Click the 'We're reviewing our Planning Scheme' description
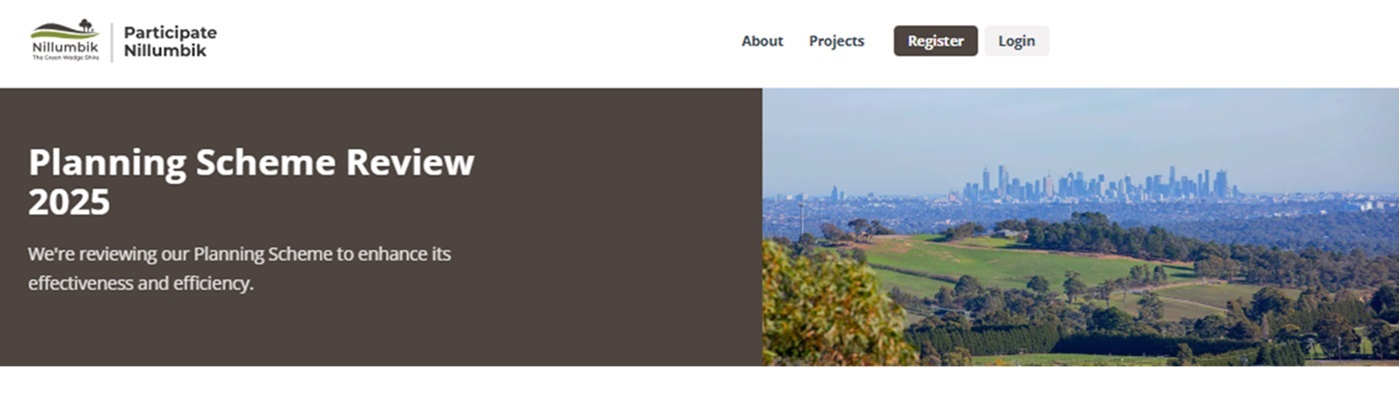This screenshot has height=400, width=1400. (240, 268)
